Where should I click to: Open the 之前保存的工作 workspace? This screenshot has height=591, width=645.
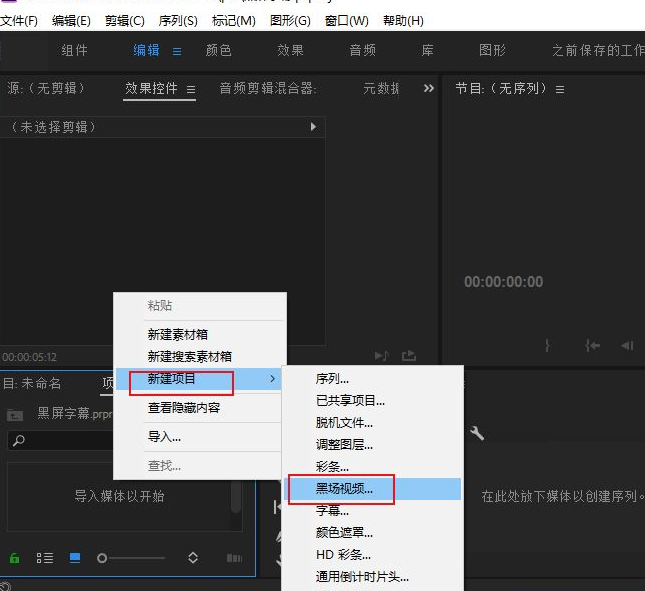click(598, 50)
